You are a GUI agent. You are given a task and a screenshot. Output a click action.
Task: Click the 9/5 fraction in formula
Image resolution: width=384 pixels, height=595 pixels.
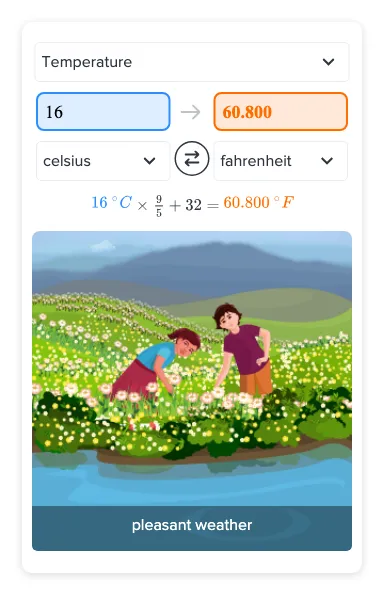159,206
